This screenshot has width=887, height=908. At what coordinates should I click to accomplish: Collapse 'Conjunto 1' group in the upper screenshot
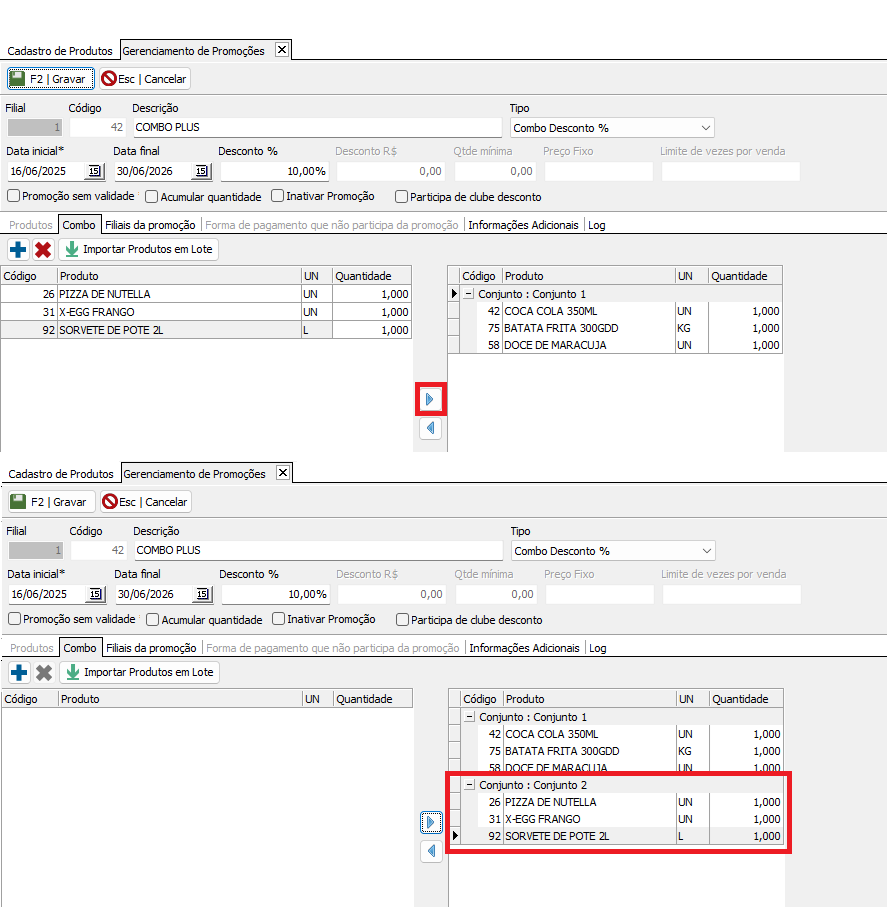click(x=468, y=294)
